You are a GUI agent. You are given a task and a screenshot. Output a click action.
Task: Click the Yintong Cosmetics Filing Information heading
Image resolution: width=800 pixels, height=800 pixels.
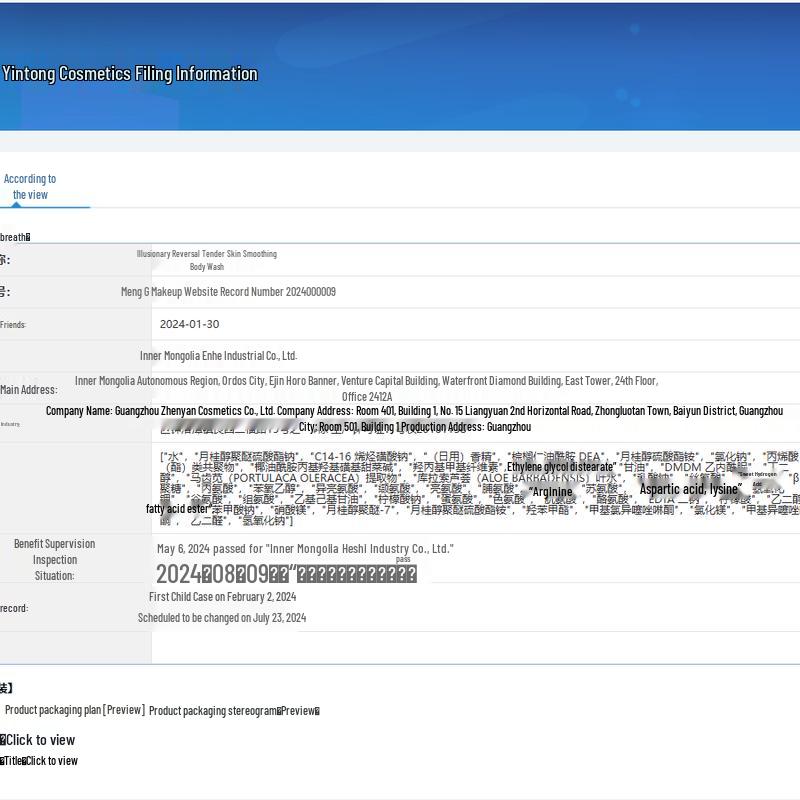(130, 73)
